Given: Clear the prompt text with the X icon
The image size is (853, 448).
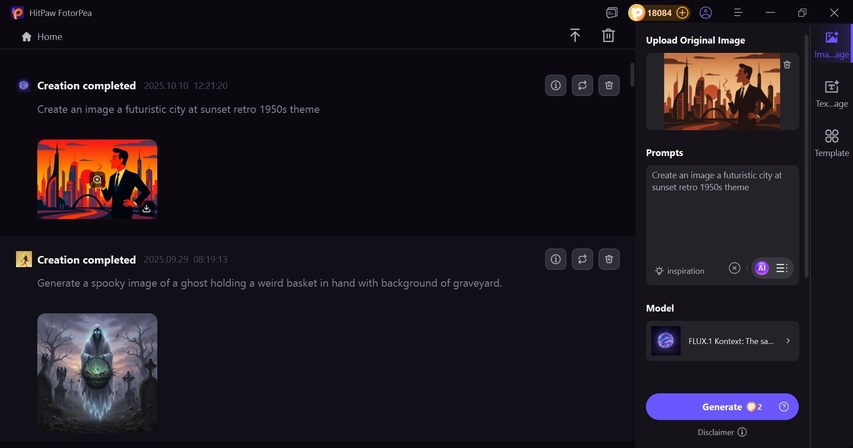Looking at the screenshot, I should (x=734, y=268).
